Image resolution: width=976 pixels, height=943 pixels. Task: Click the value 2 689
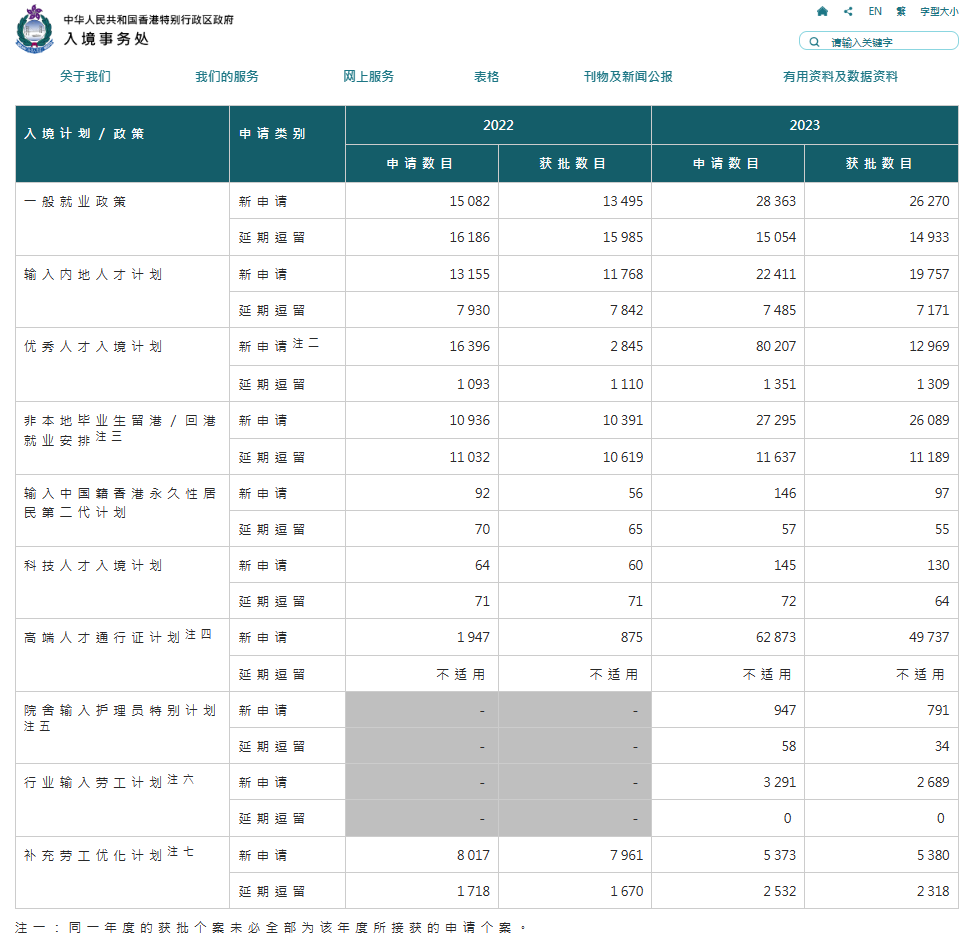click(932, 782)
